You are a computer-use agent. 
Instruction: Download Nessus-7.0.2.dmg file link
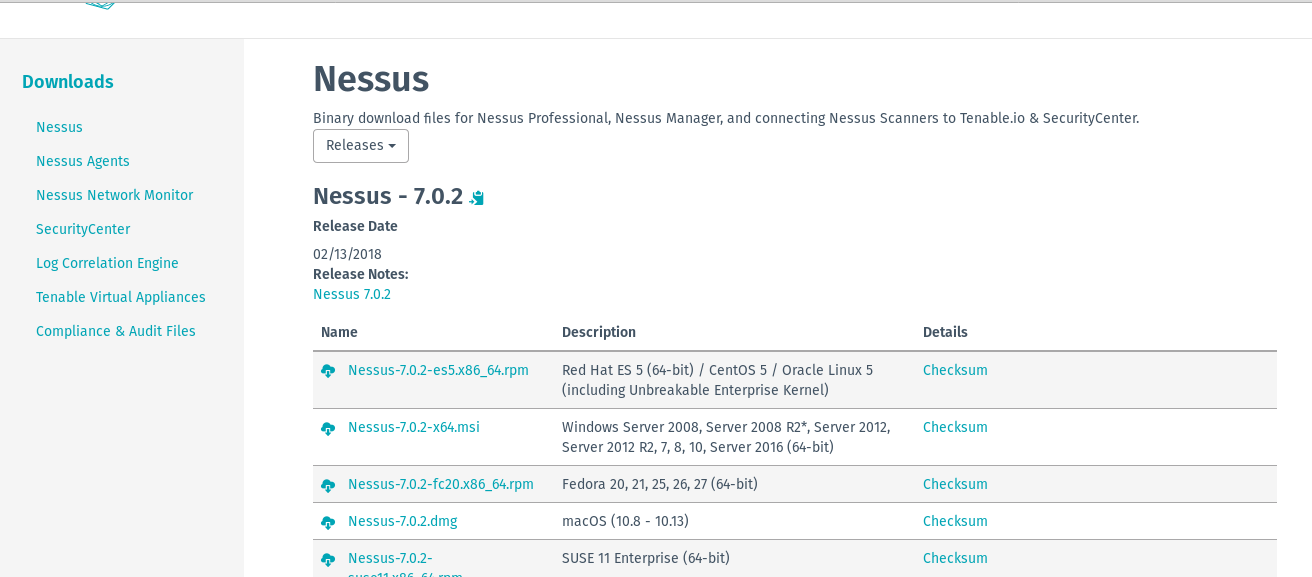pos(402,521)
